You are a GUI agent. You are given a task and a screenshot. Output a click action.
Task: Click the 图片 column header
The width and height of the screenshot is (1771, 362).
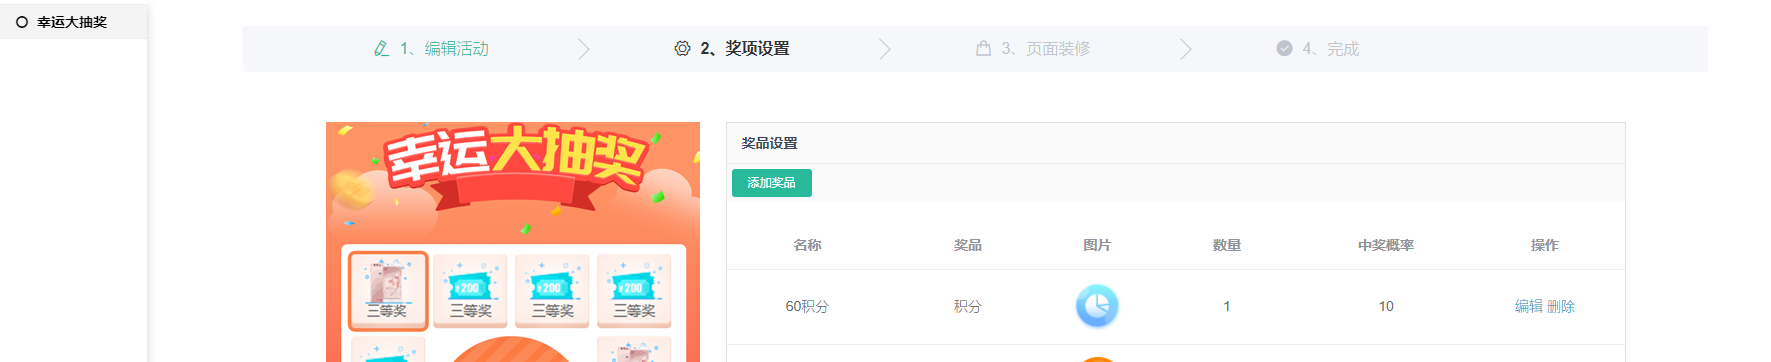pyautogui.click(x=1097, y=245)
